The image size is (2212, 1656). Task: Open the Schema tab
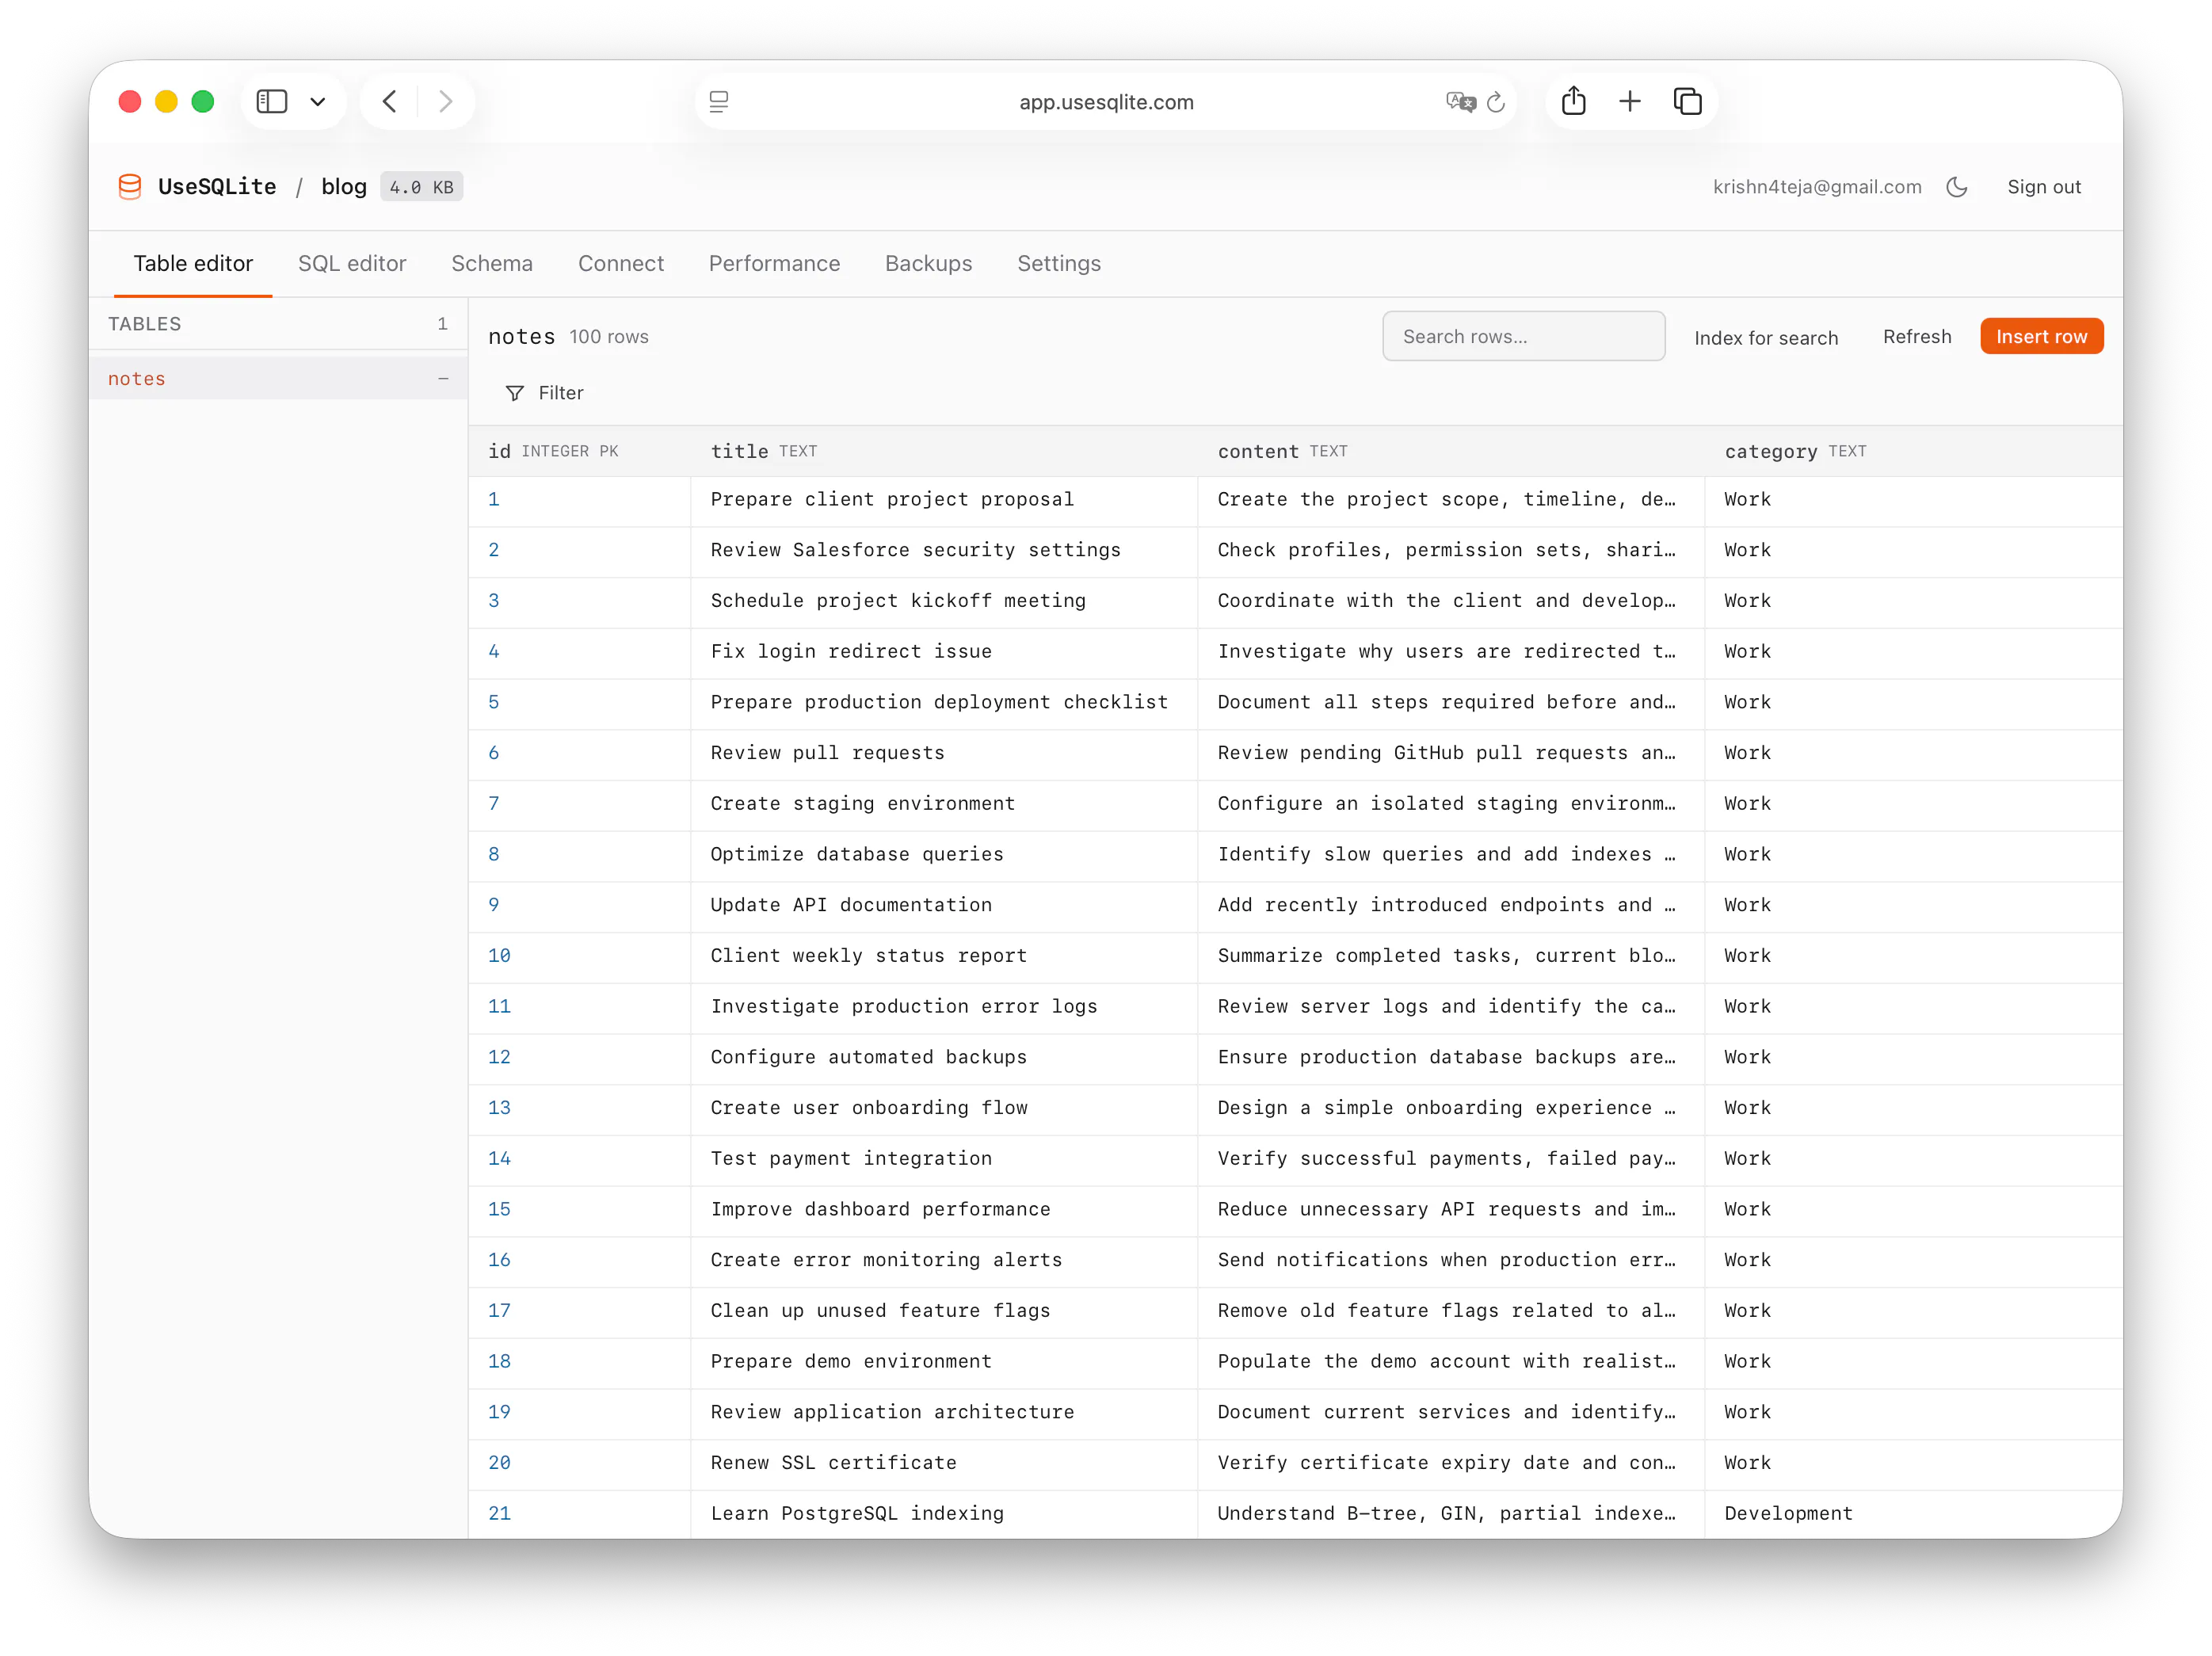(x=492, y=263)
